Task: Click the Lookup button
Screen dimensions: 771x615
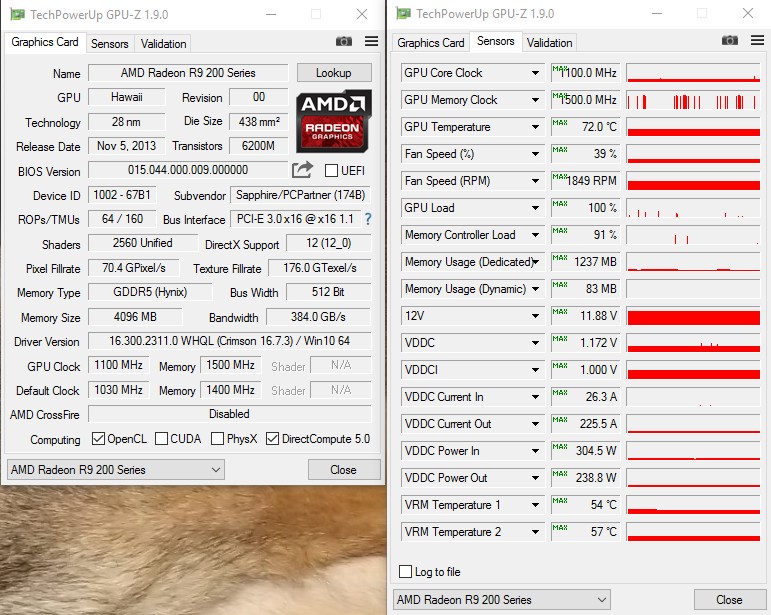Action: pos(334,73)
